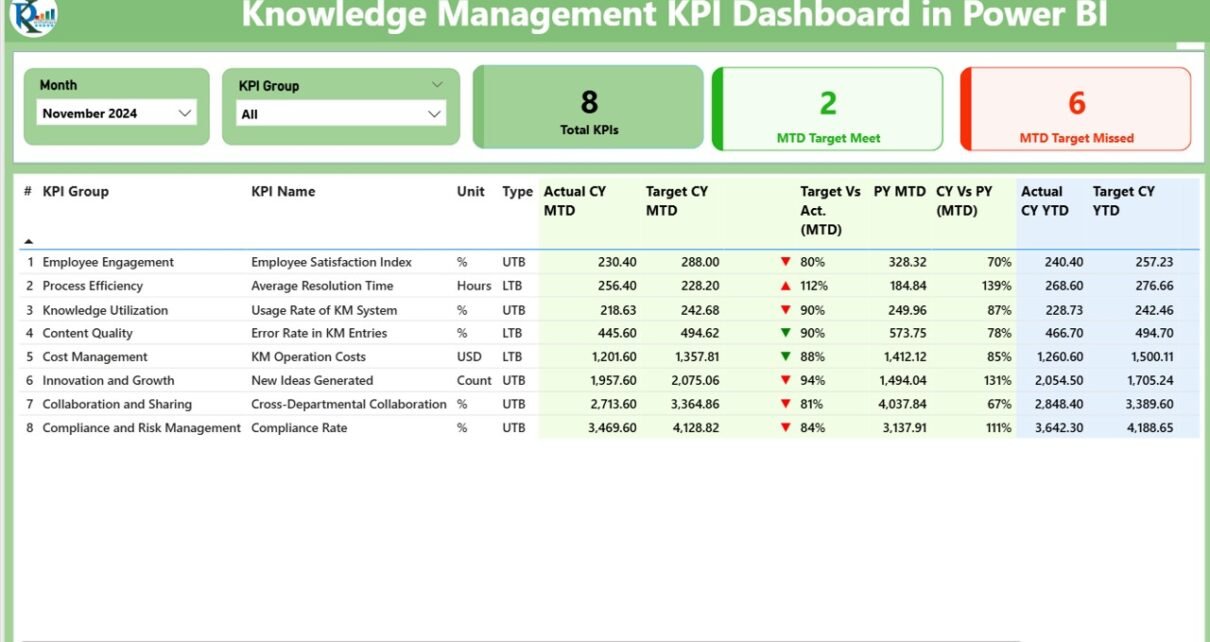Sort by the Target CY YTD column header
This screenshot has height=642, width=1210.
1124,201
